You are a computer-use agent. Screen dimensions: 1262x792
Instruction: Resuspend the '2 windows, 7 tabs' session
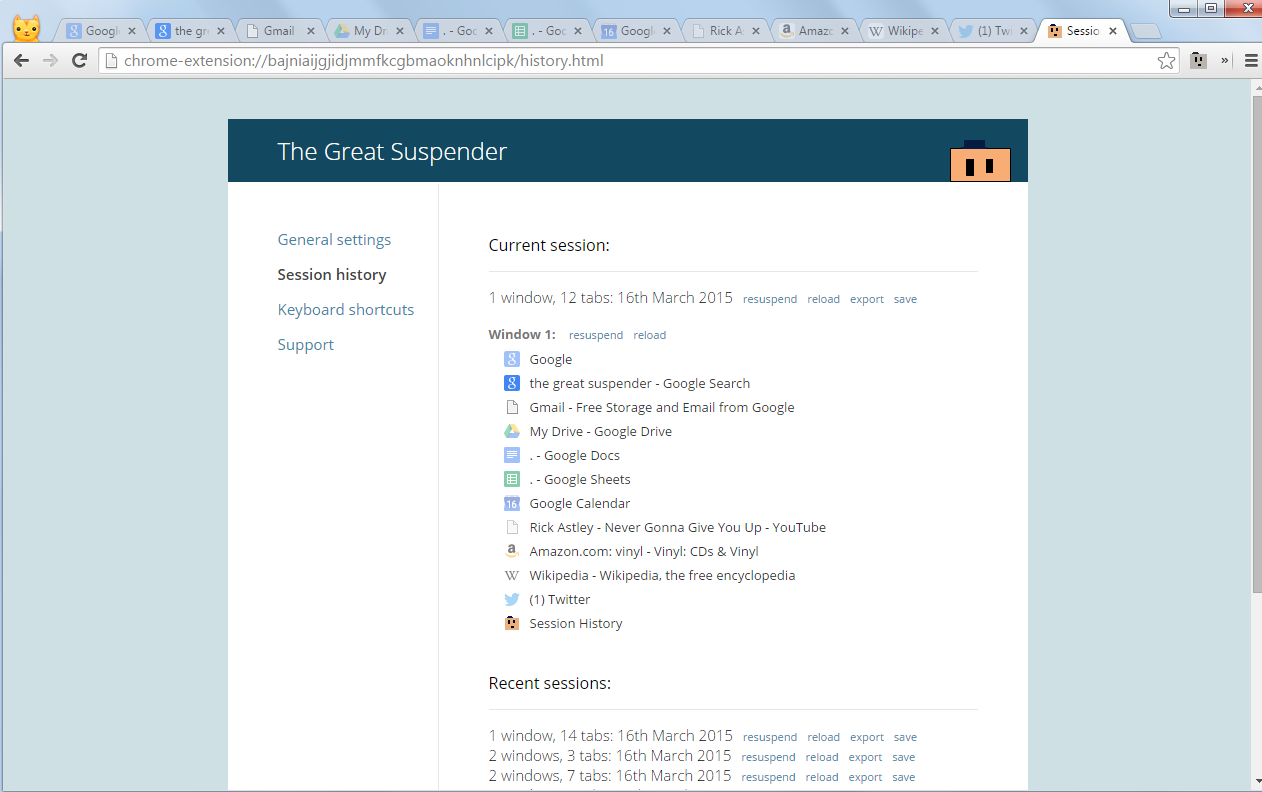[769, 777]
